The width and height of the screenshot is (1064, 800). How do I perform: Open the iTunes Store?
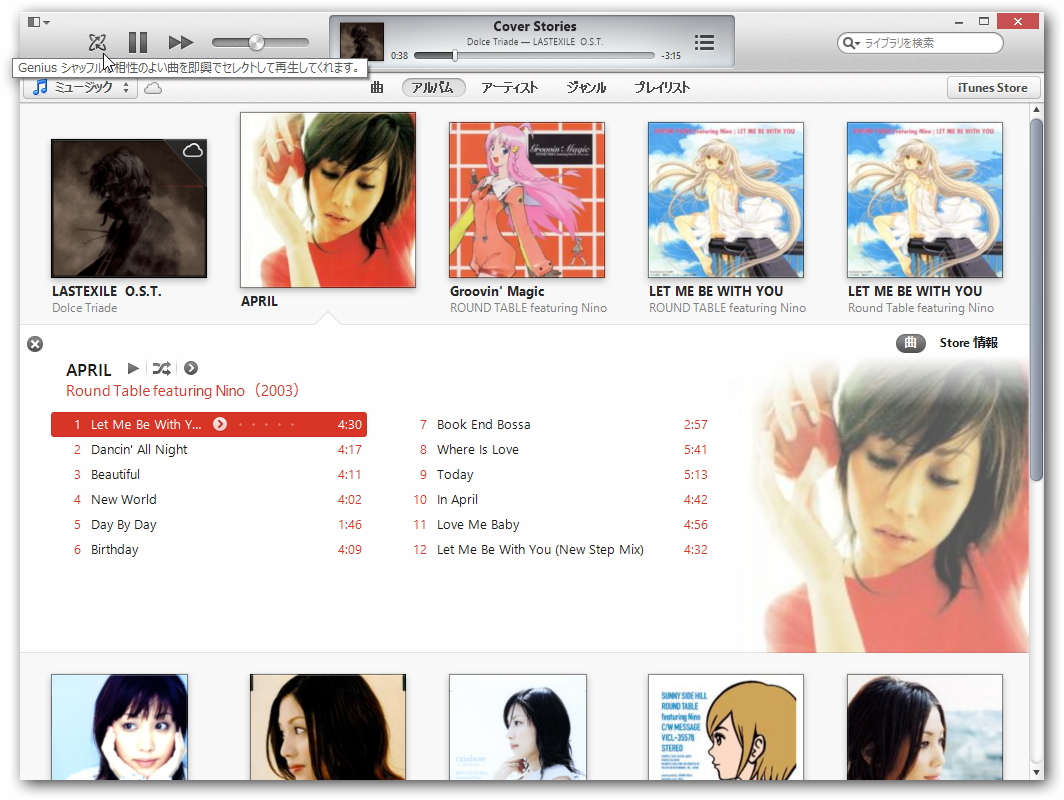[992, 88]
